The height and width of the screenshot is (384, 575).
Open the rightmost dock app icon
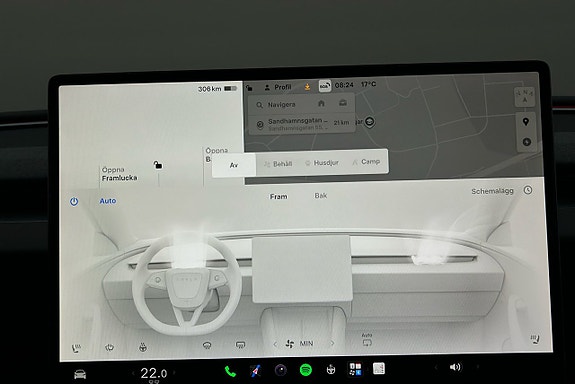coord(379,368)
